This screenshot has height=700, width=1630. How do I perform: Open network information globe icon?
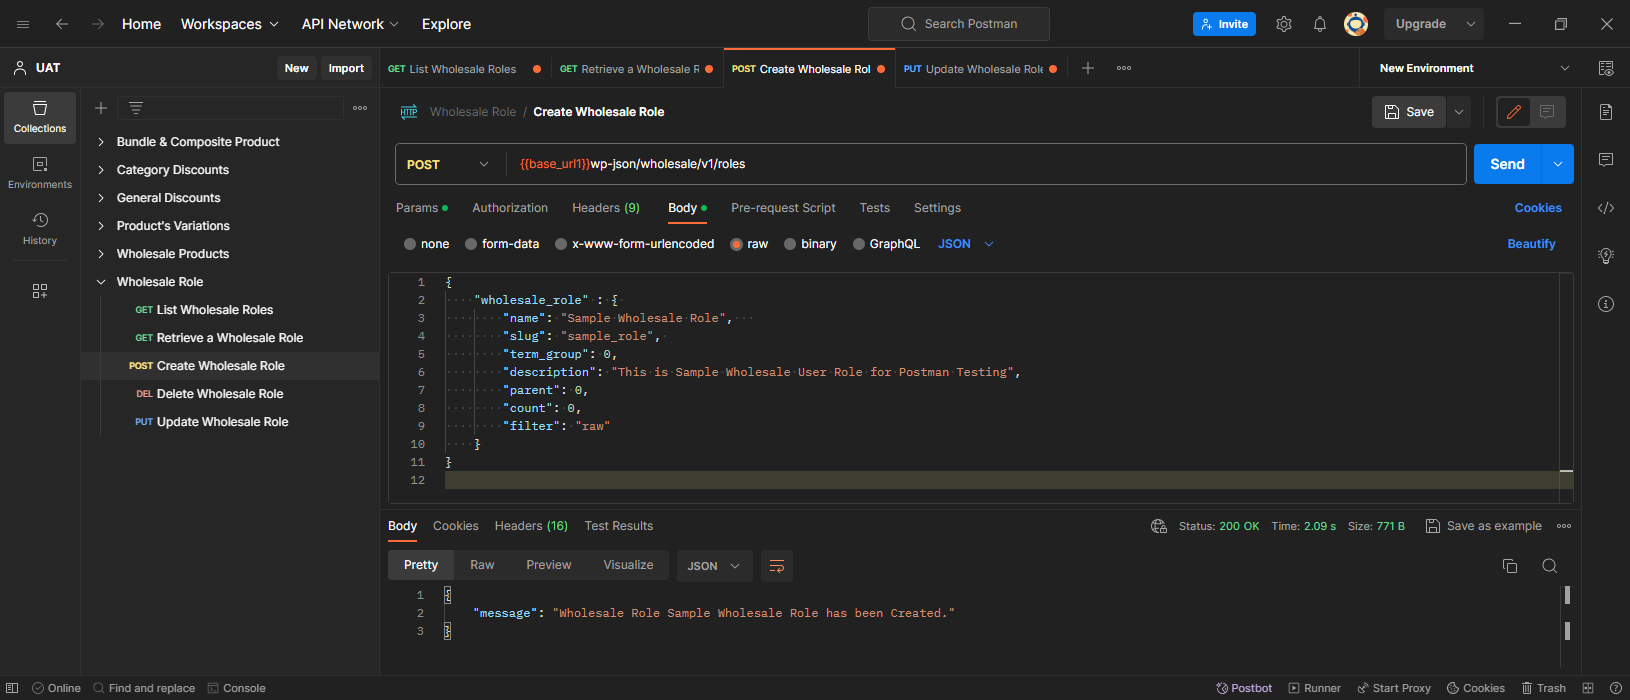coord(1159,526)
